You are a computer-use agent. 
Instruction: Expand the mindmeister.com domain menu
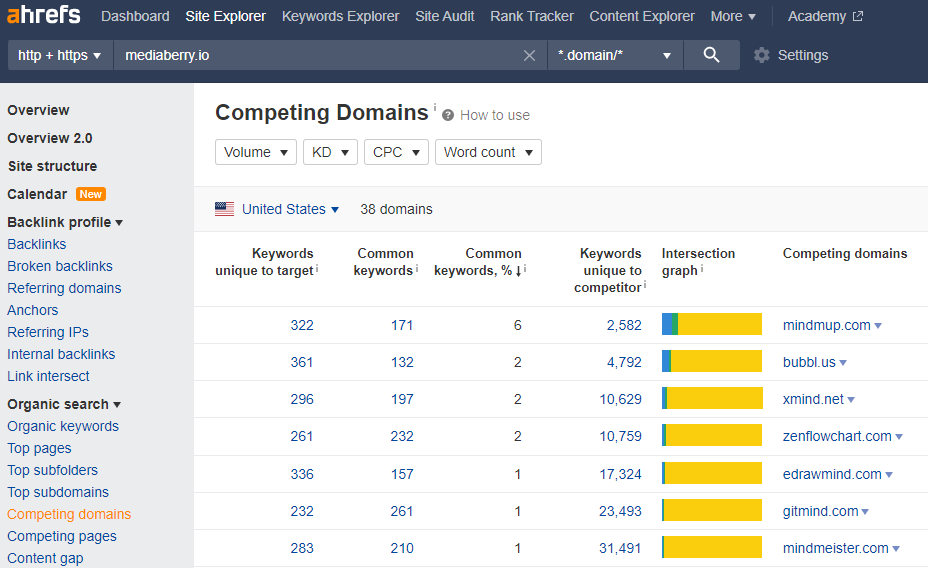coord(896,549)
